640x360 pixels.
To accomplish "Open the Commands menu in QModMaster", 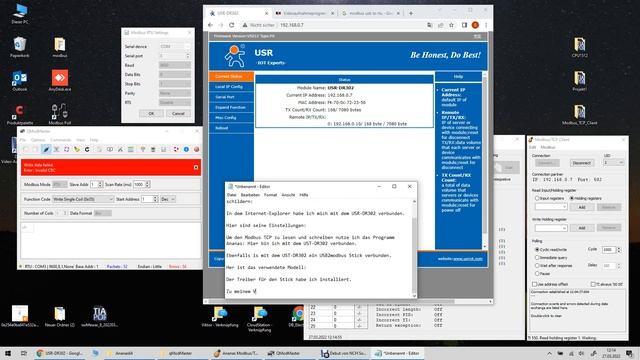I will (61, 140).
